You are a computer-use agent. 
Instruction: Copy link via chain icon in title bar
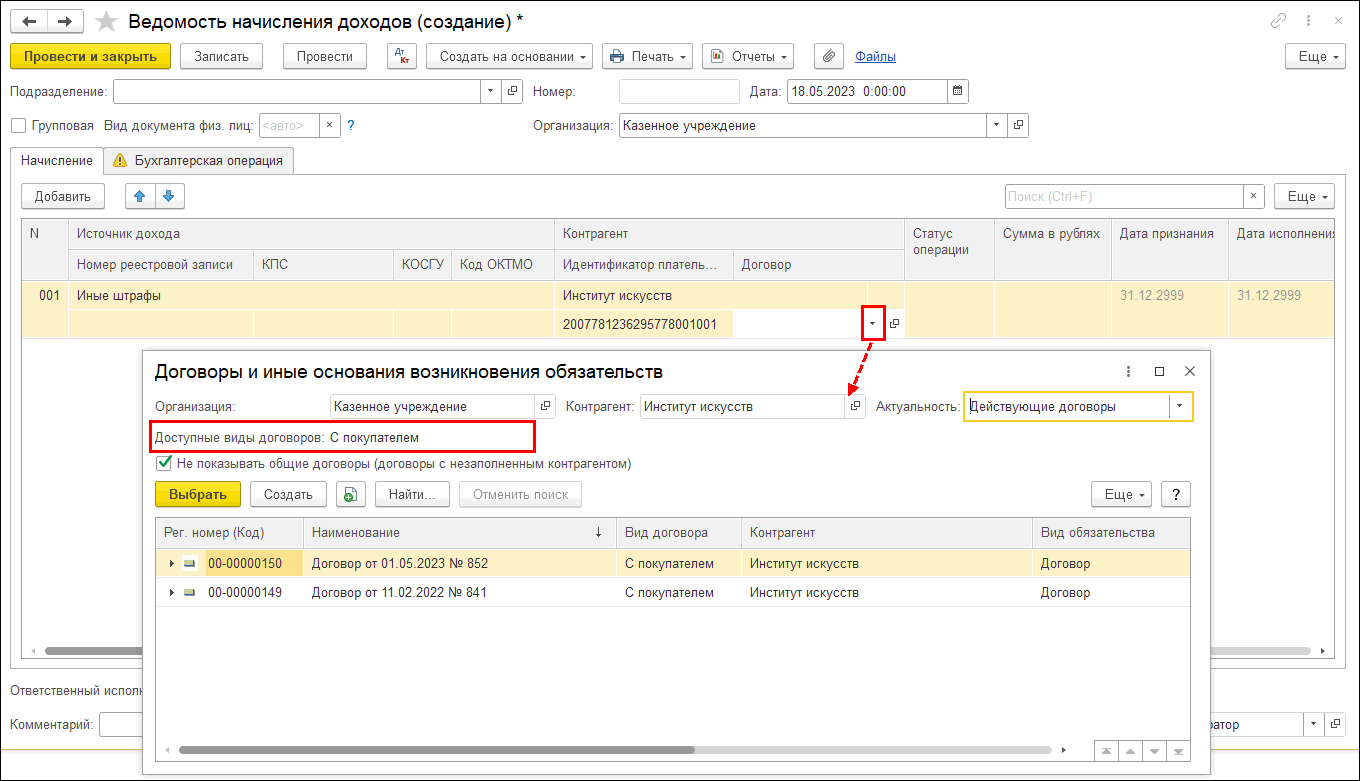tap(1278, 21)
